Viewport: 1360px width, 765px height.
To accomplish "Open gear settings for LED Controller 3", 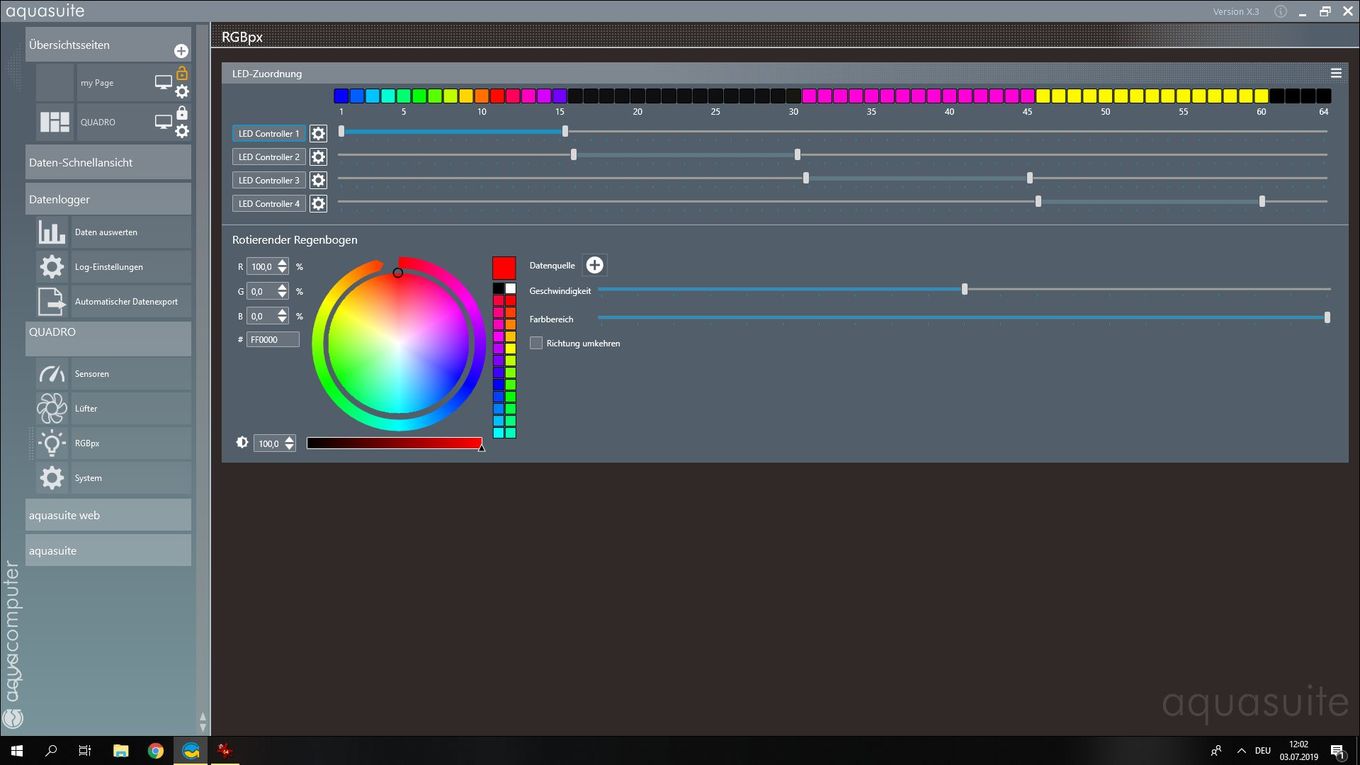I will (318, 180).
